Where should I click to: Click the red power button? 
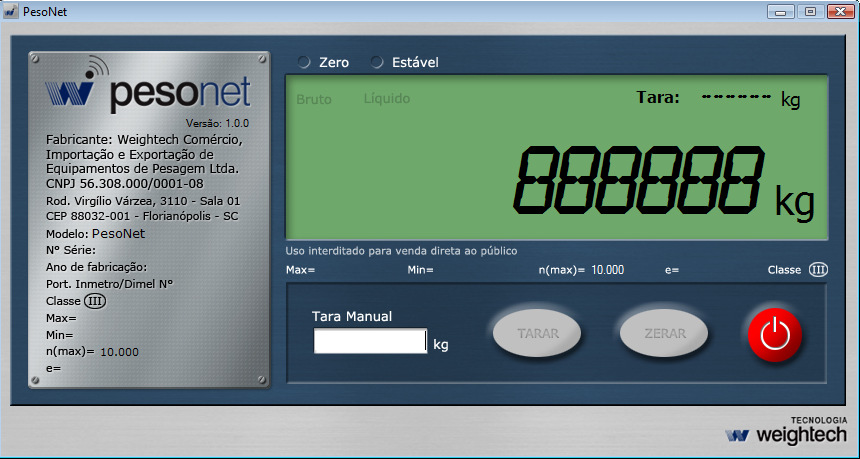pos(775,335)
